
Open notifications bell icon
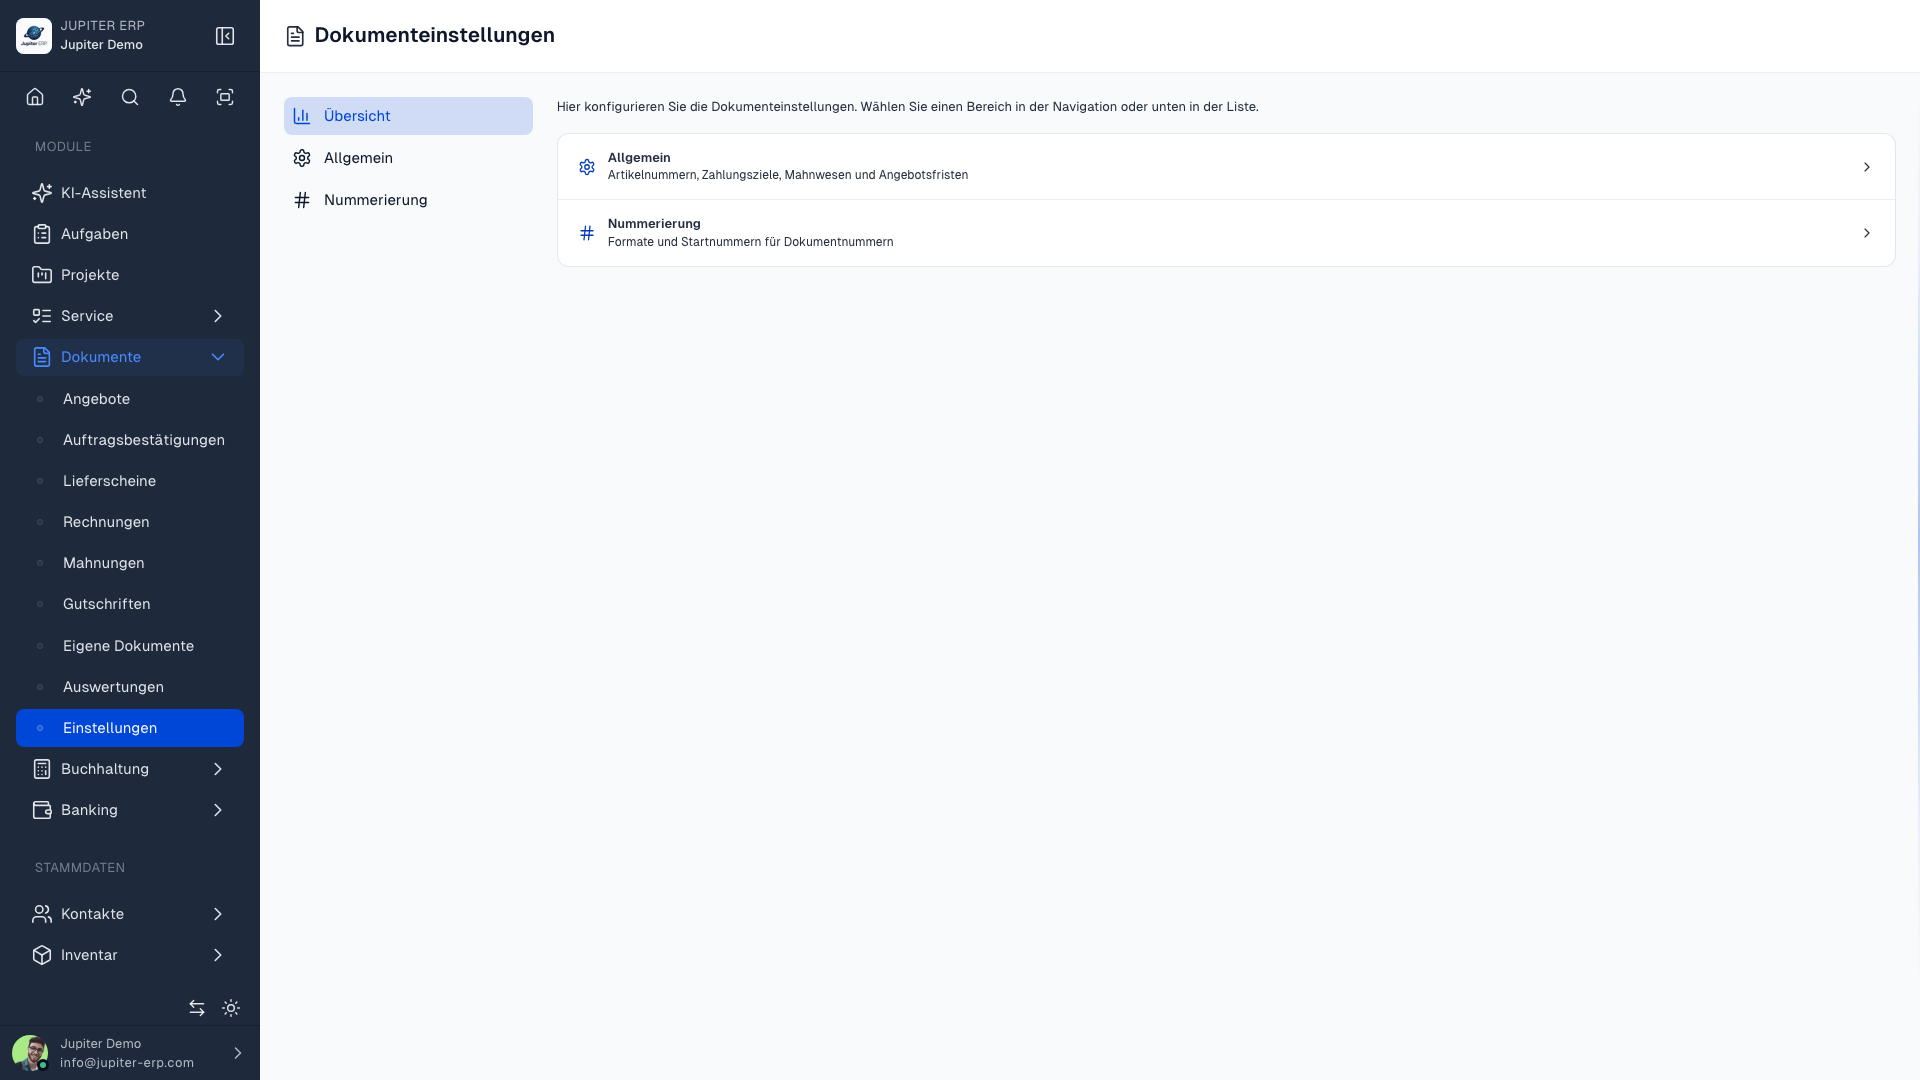pos(178,97)
